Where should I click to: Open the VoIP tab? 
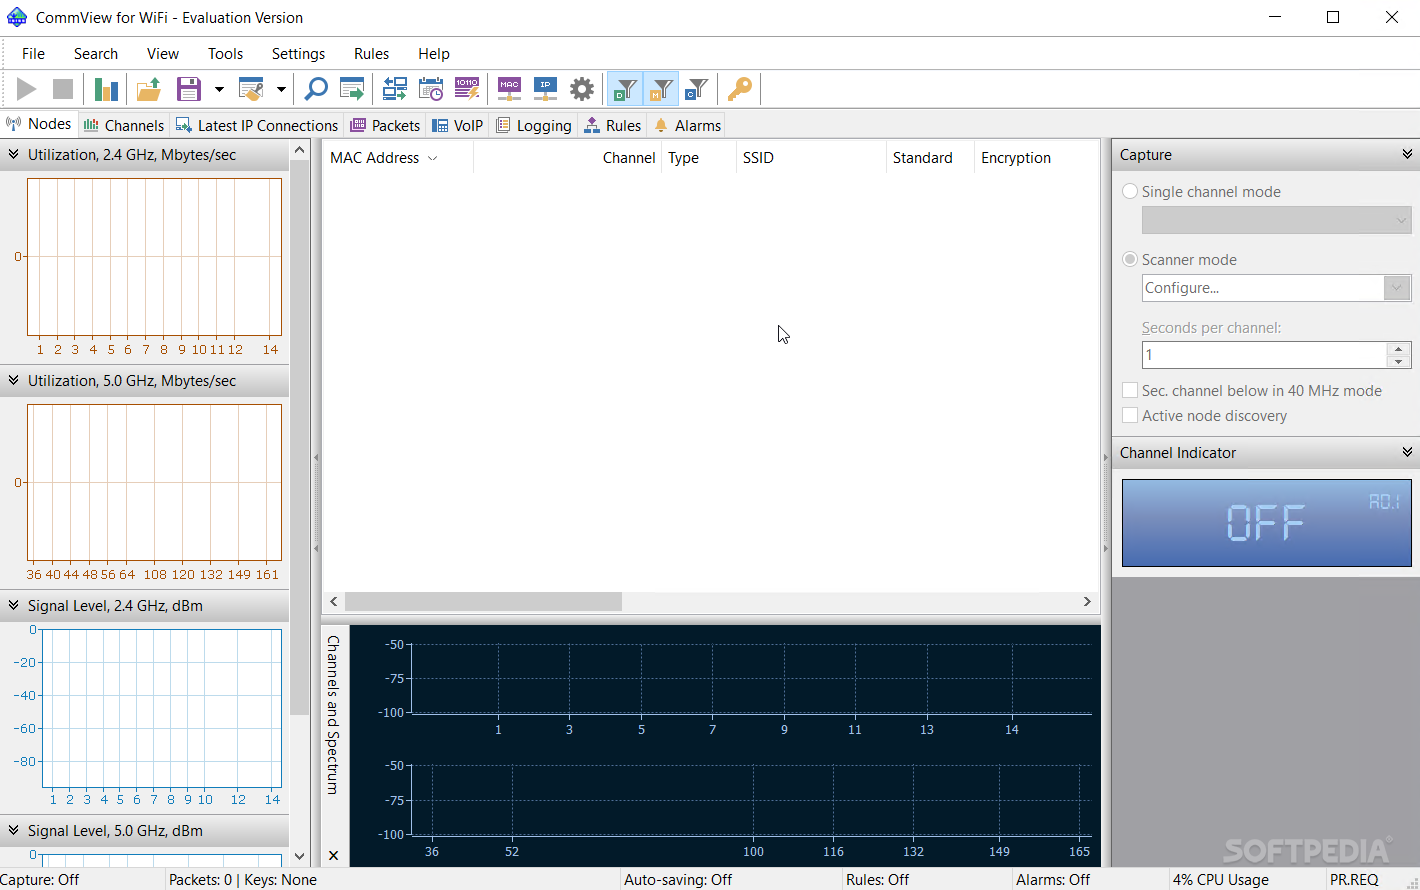point(457,125)
